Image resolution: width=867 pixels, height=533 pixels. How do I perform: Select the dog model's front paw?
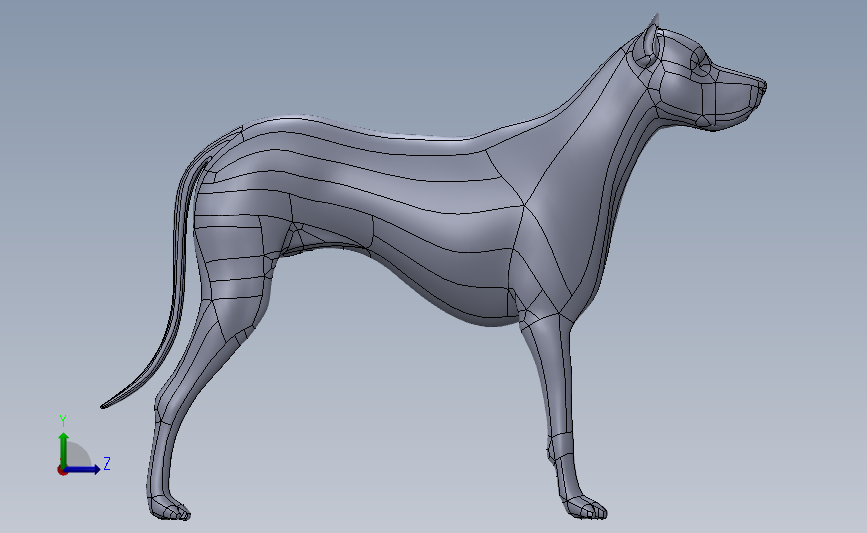tap(585, 508)
